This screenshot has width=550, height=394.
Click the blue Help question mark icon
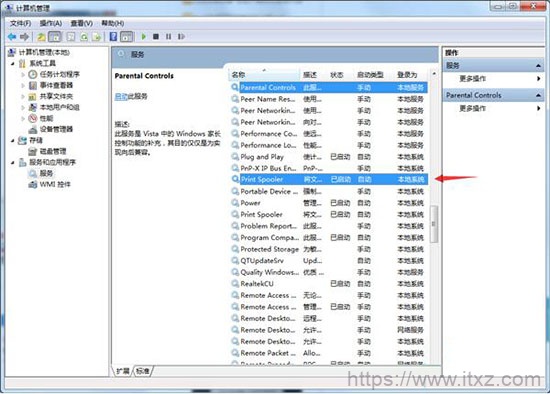(113, 36)
